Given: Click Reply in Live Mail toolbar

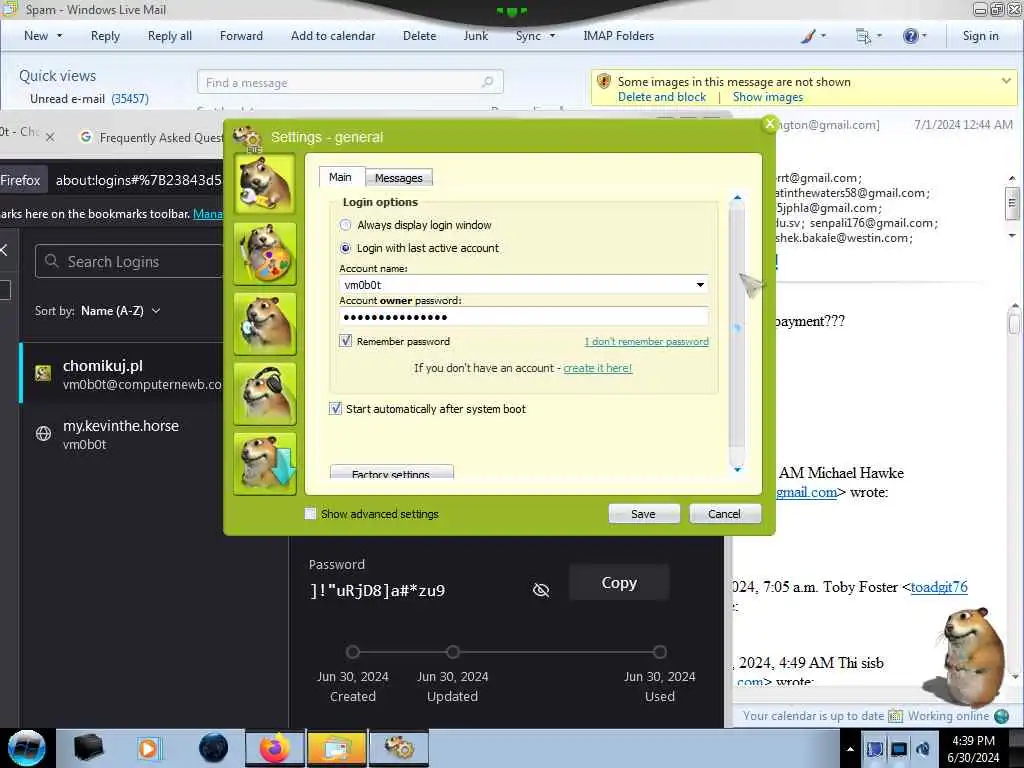Looking at the screenshot, I should point(105,36).
